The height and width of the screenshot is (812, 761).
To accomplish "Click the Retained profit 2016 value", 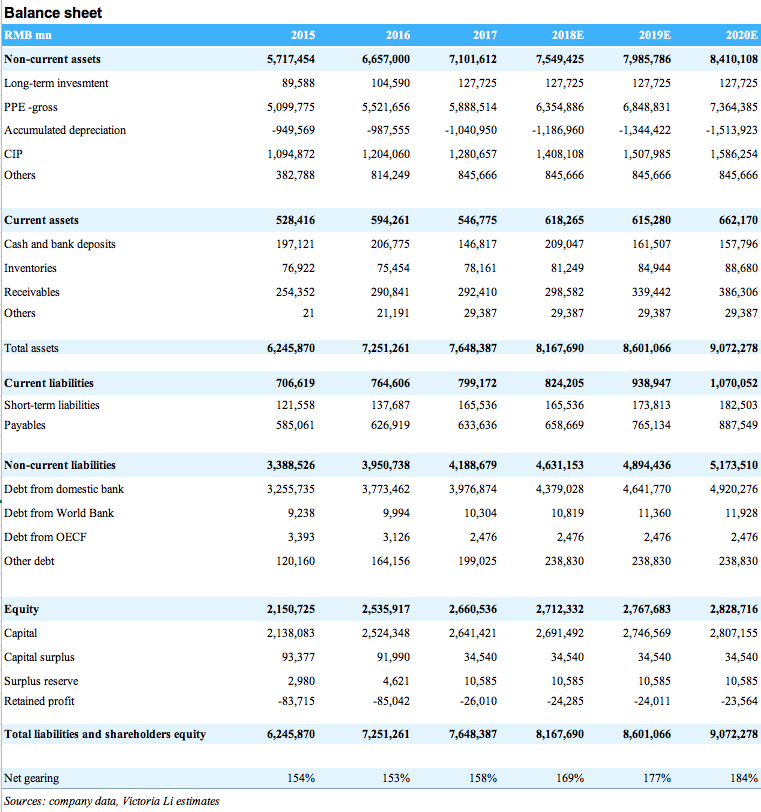I will tap(389, 701).
